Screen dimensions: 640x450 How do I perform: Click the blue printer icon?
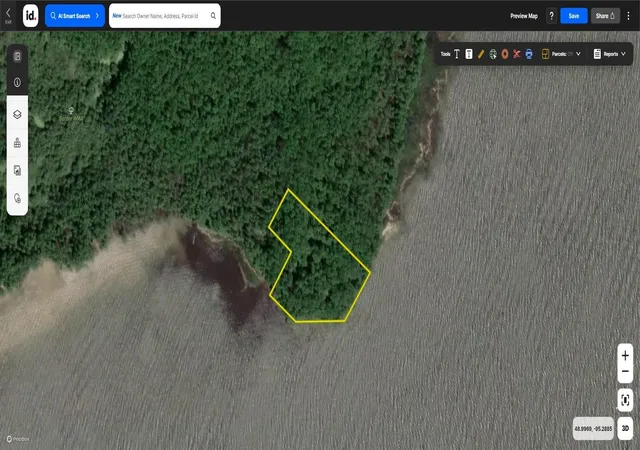[x=529, y=54]
